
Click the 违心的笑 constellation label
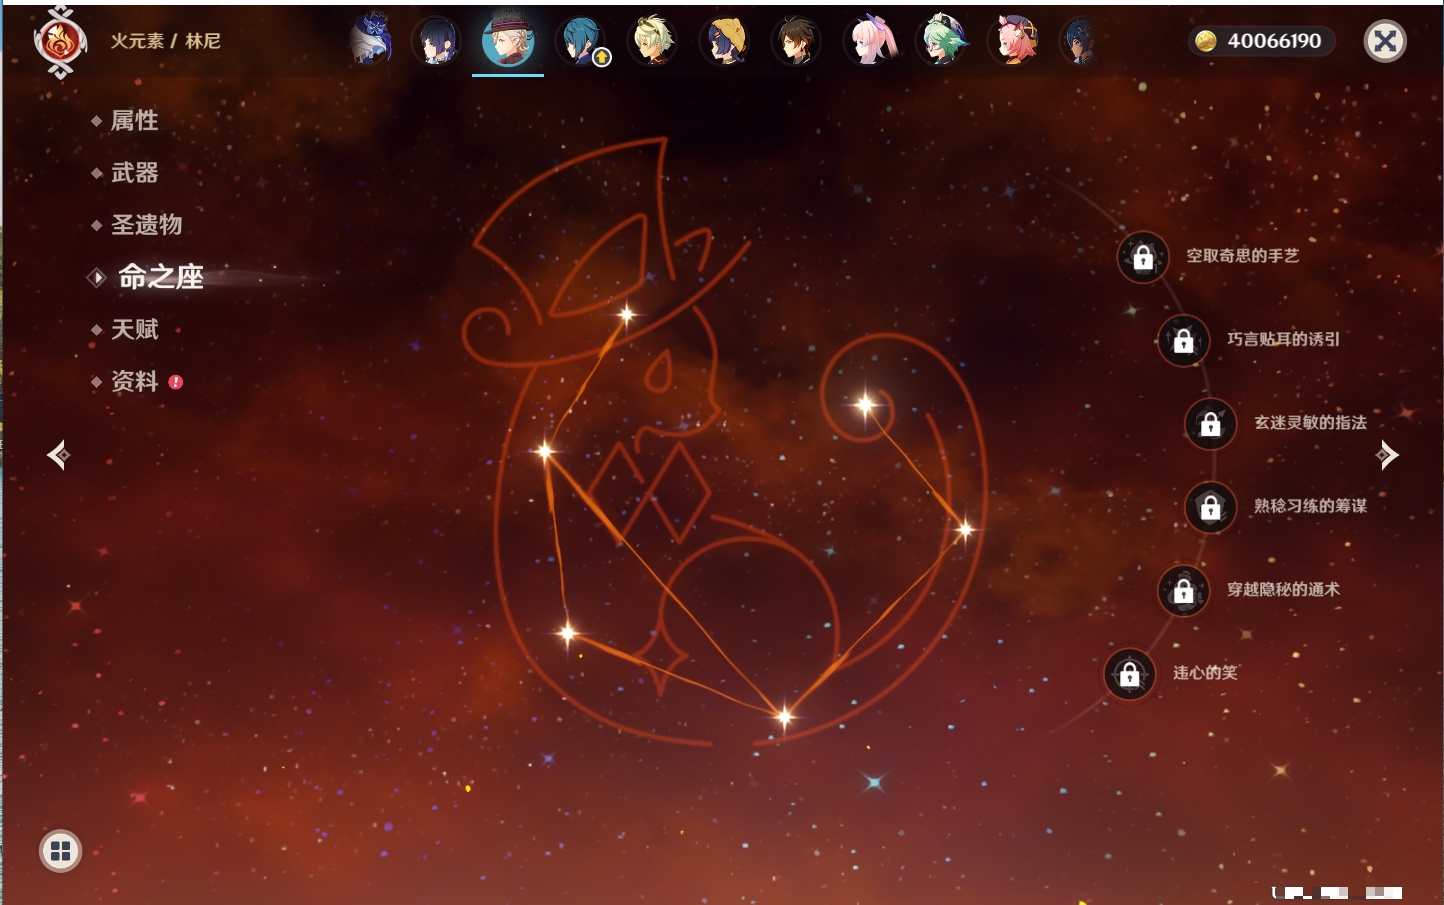coord(1205,673)
